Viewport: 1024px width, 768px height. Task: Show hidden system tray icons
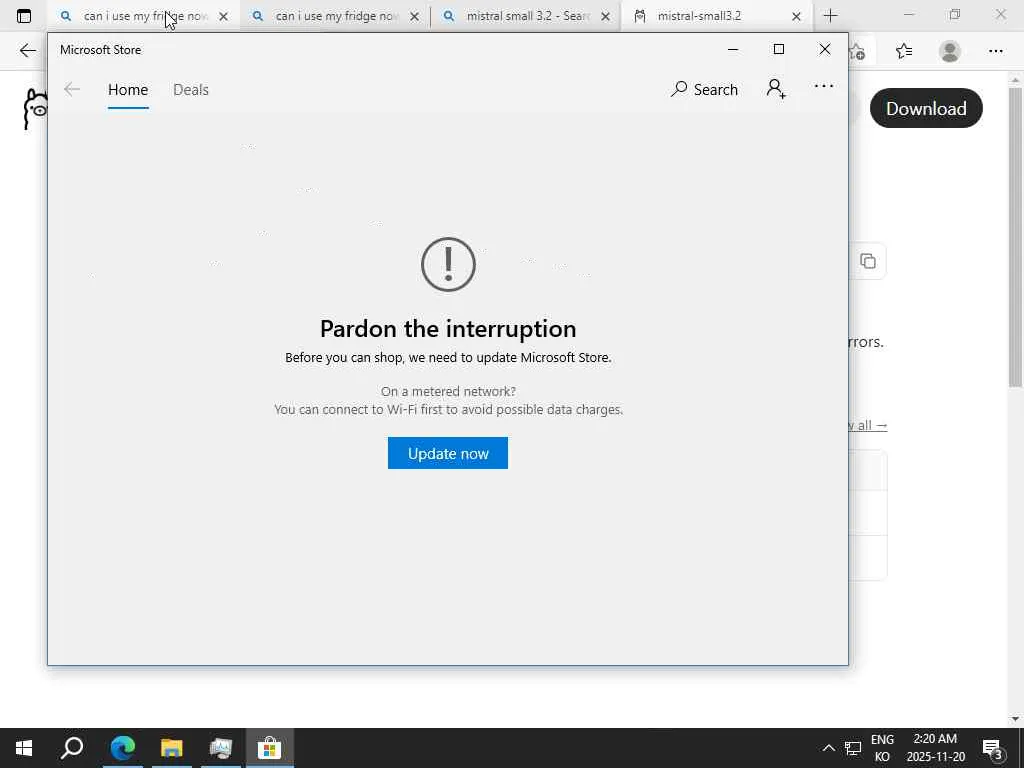tap(828, 748)
